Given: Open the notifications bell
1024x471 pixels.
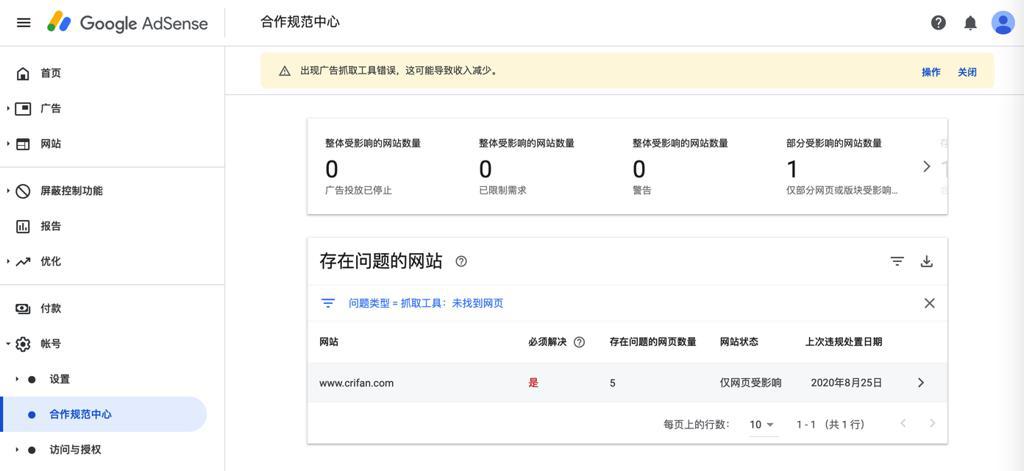Looking at the screenshot, I should (x=970, y=22).
